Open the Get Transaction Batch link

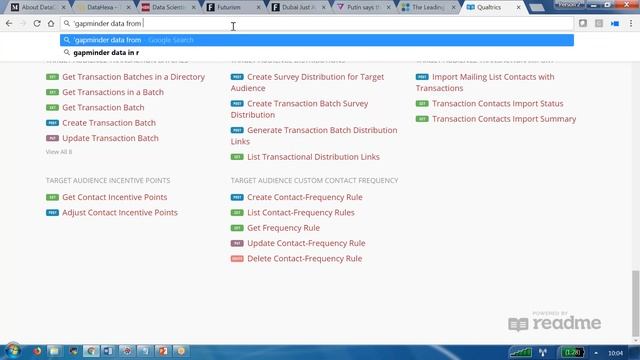pos(103,107)
